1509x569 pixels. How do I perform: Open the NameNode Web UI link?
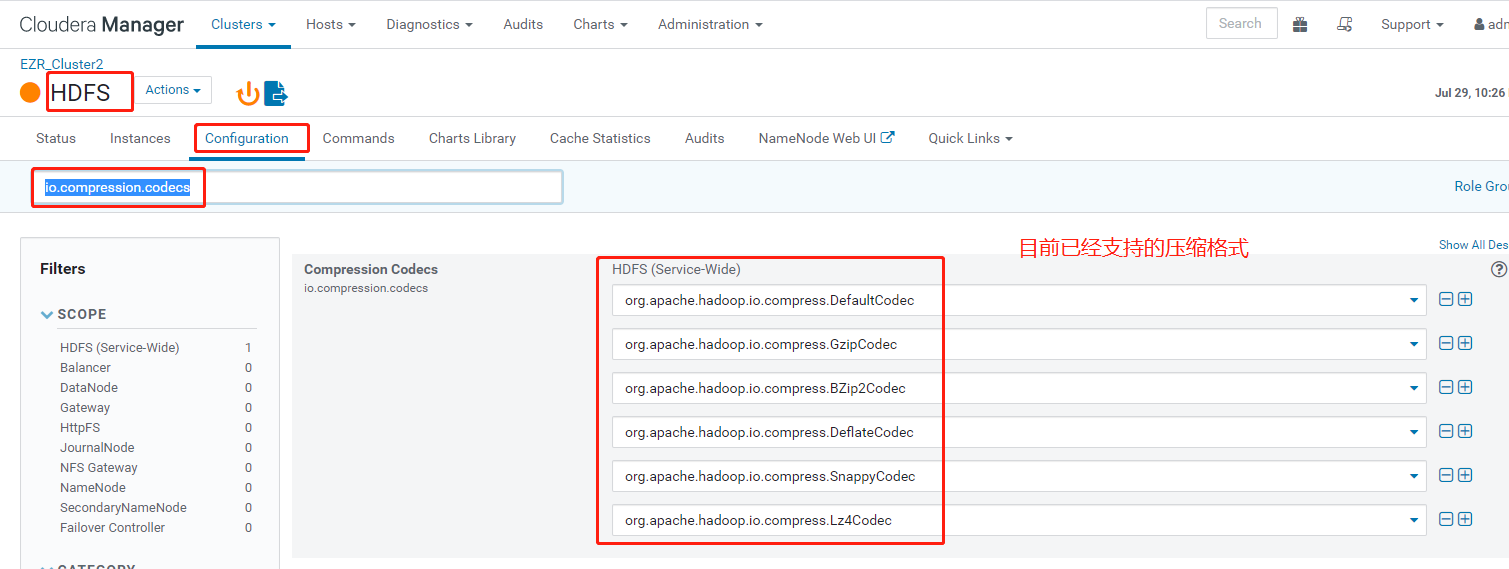pos(827,138)
